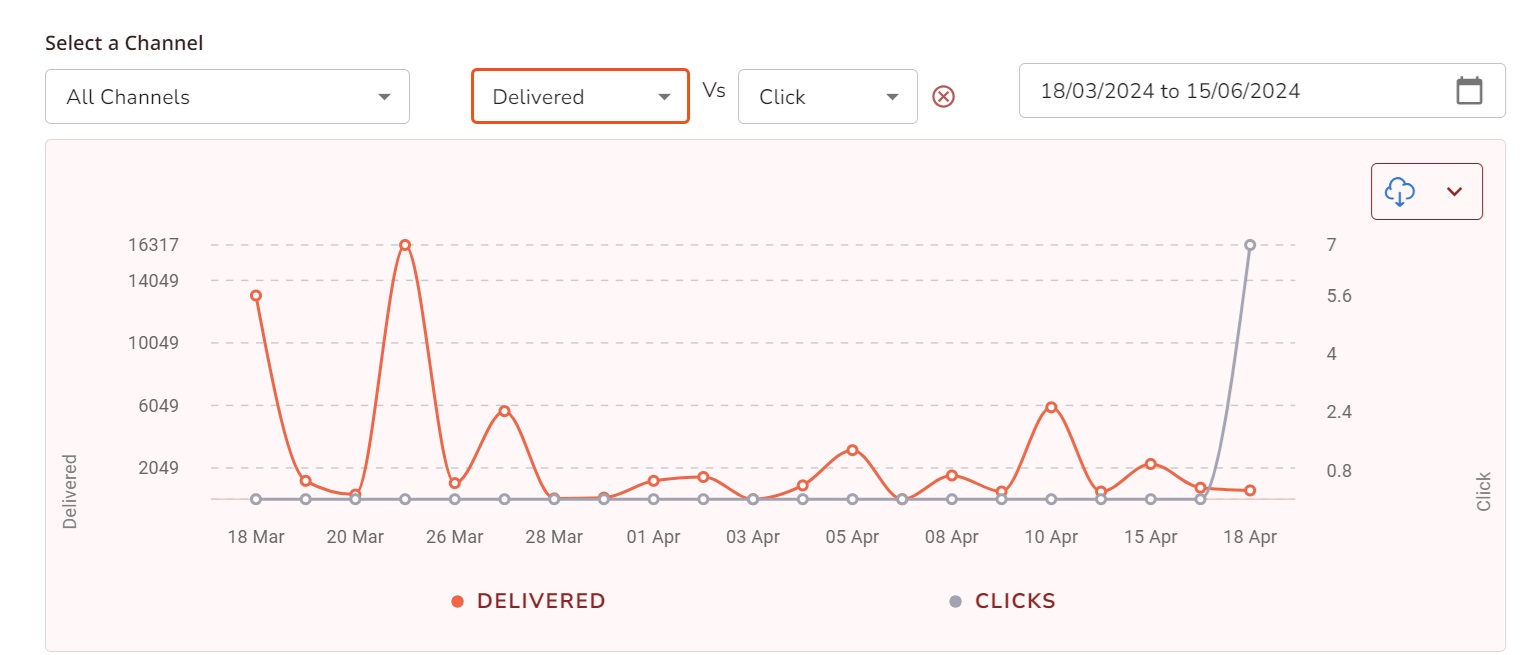
Task: Expand the download options chevron
Action: pyautogui.click(x=1455, y=191)
